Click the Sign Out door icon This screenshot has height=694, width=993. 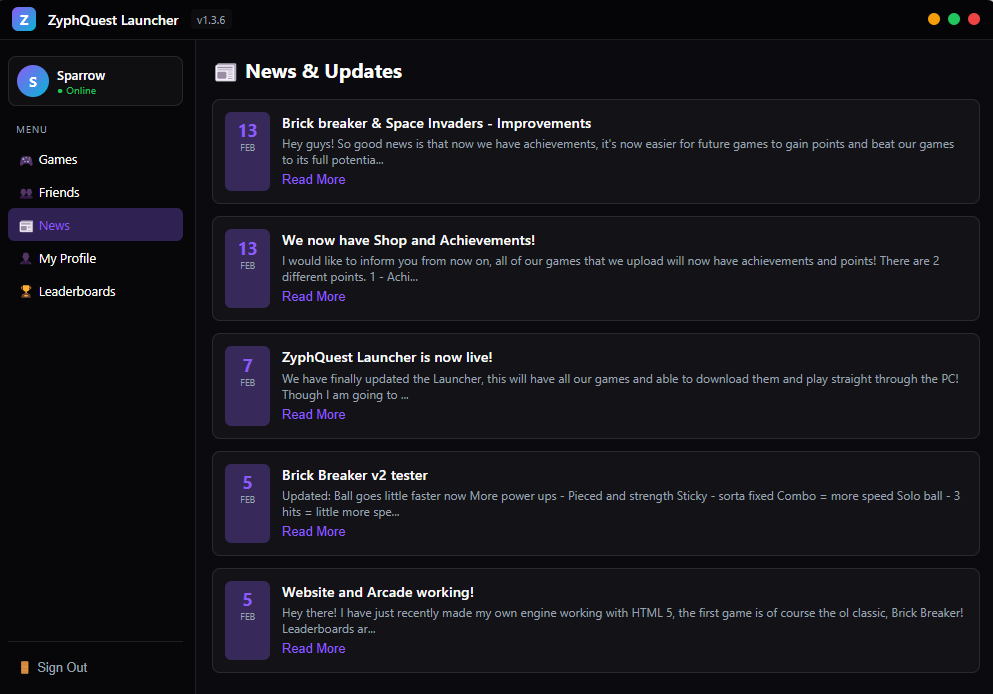point(25,667)
